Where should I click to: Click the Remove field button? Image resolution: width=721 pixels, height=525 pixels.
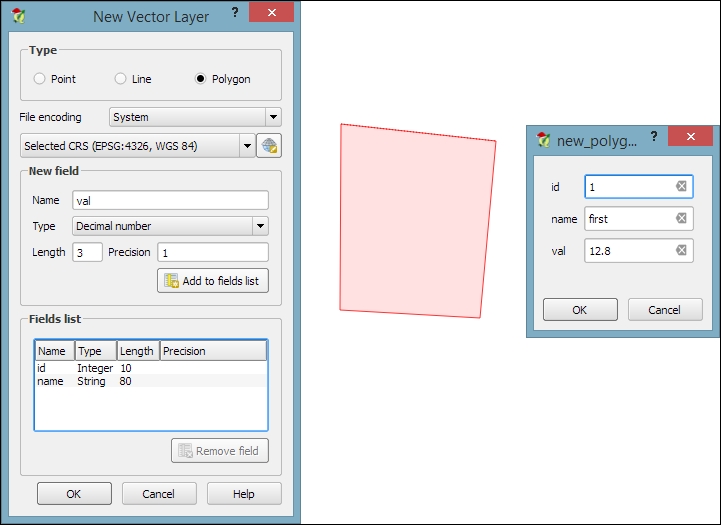(220, 451)
